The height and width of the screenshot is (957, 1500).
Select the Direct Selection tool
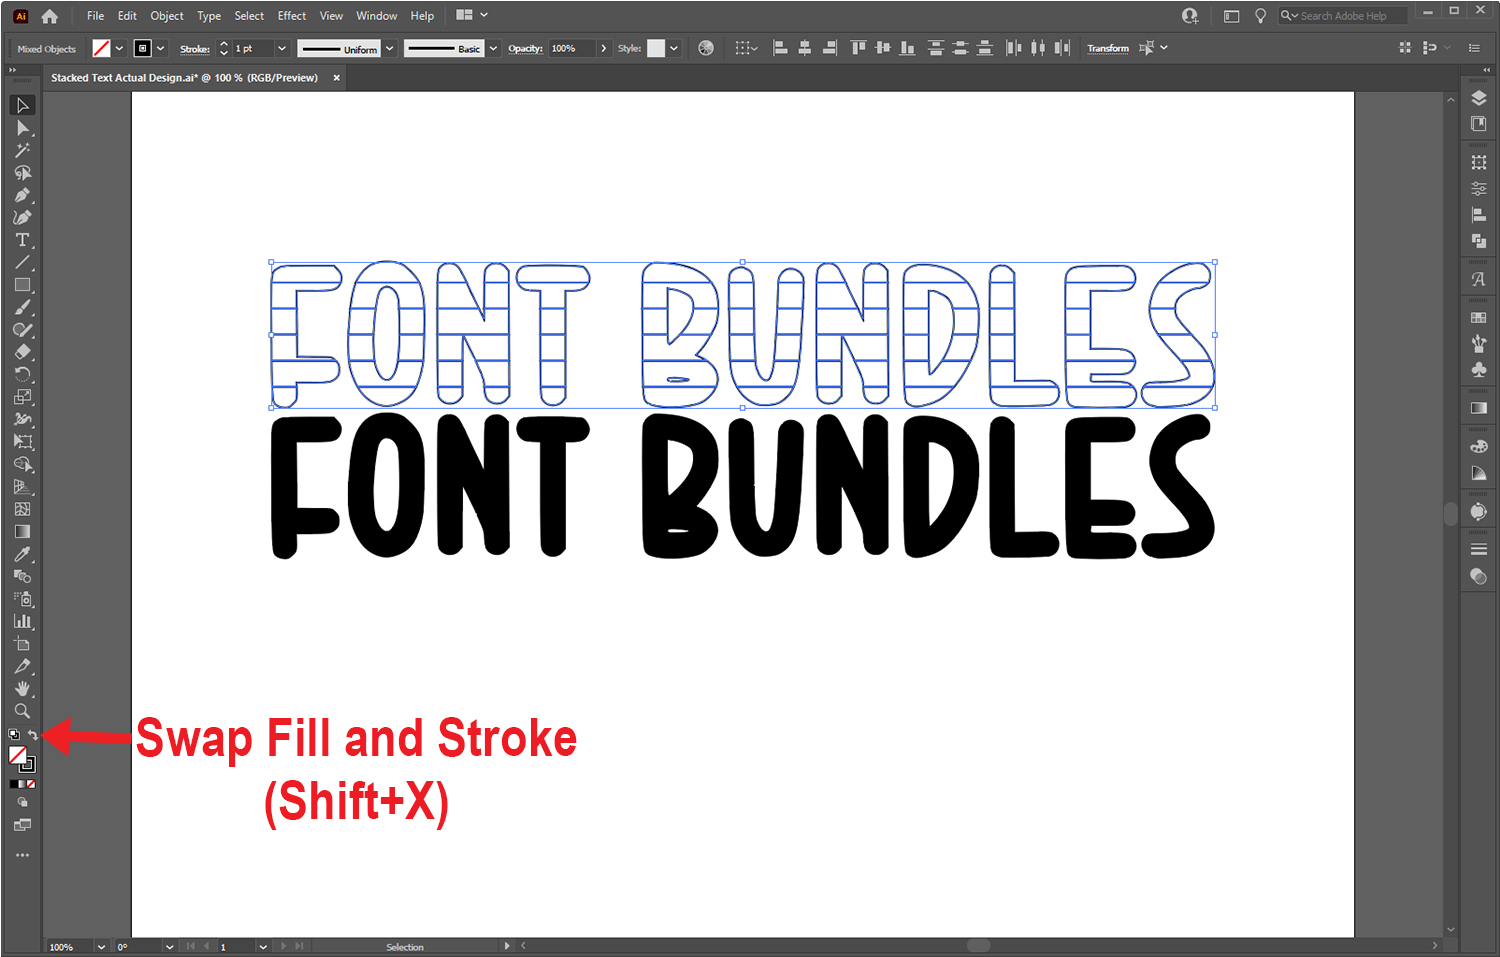[22, 128]
